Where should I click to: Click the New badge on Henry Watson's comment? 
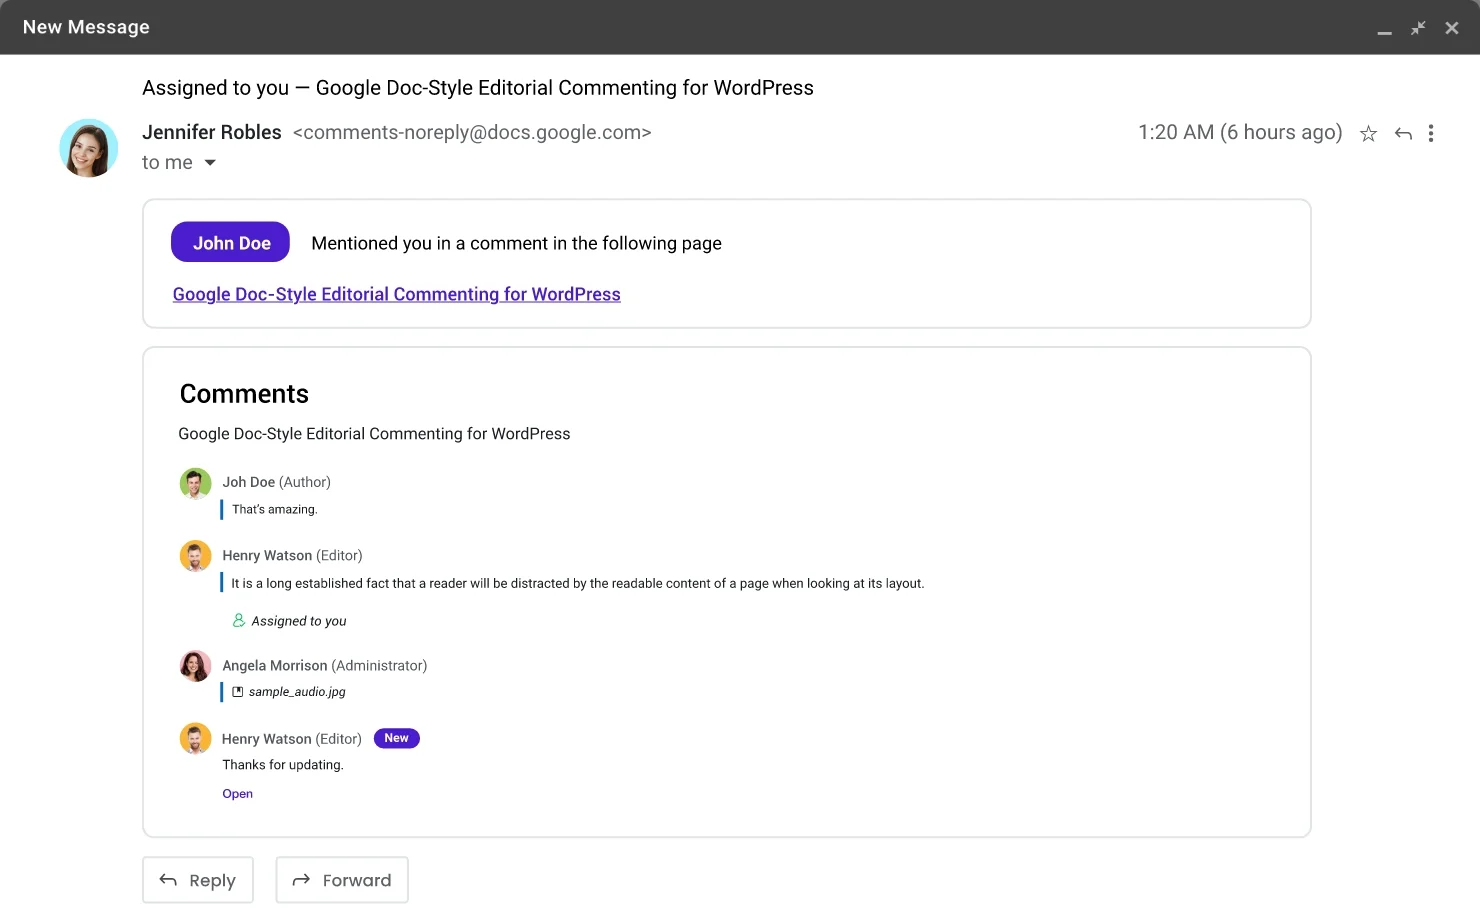pos(396,738)
